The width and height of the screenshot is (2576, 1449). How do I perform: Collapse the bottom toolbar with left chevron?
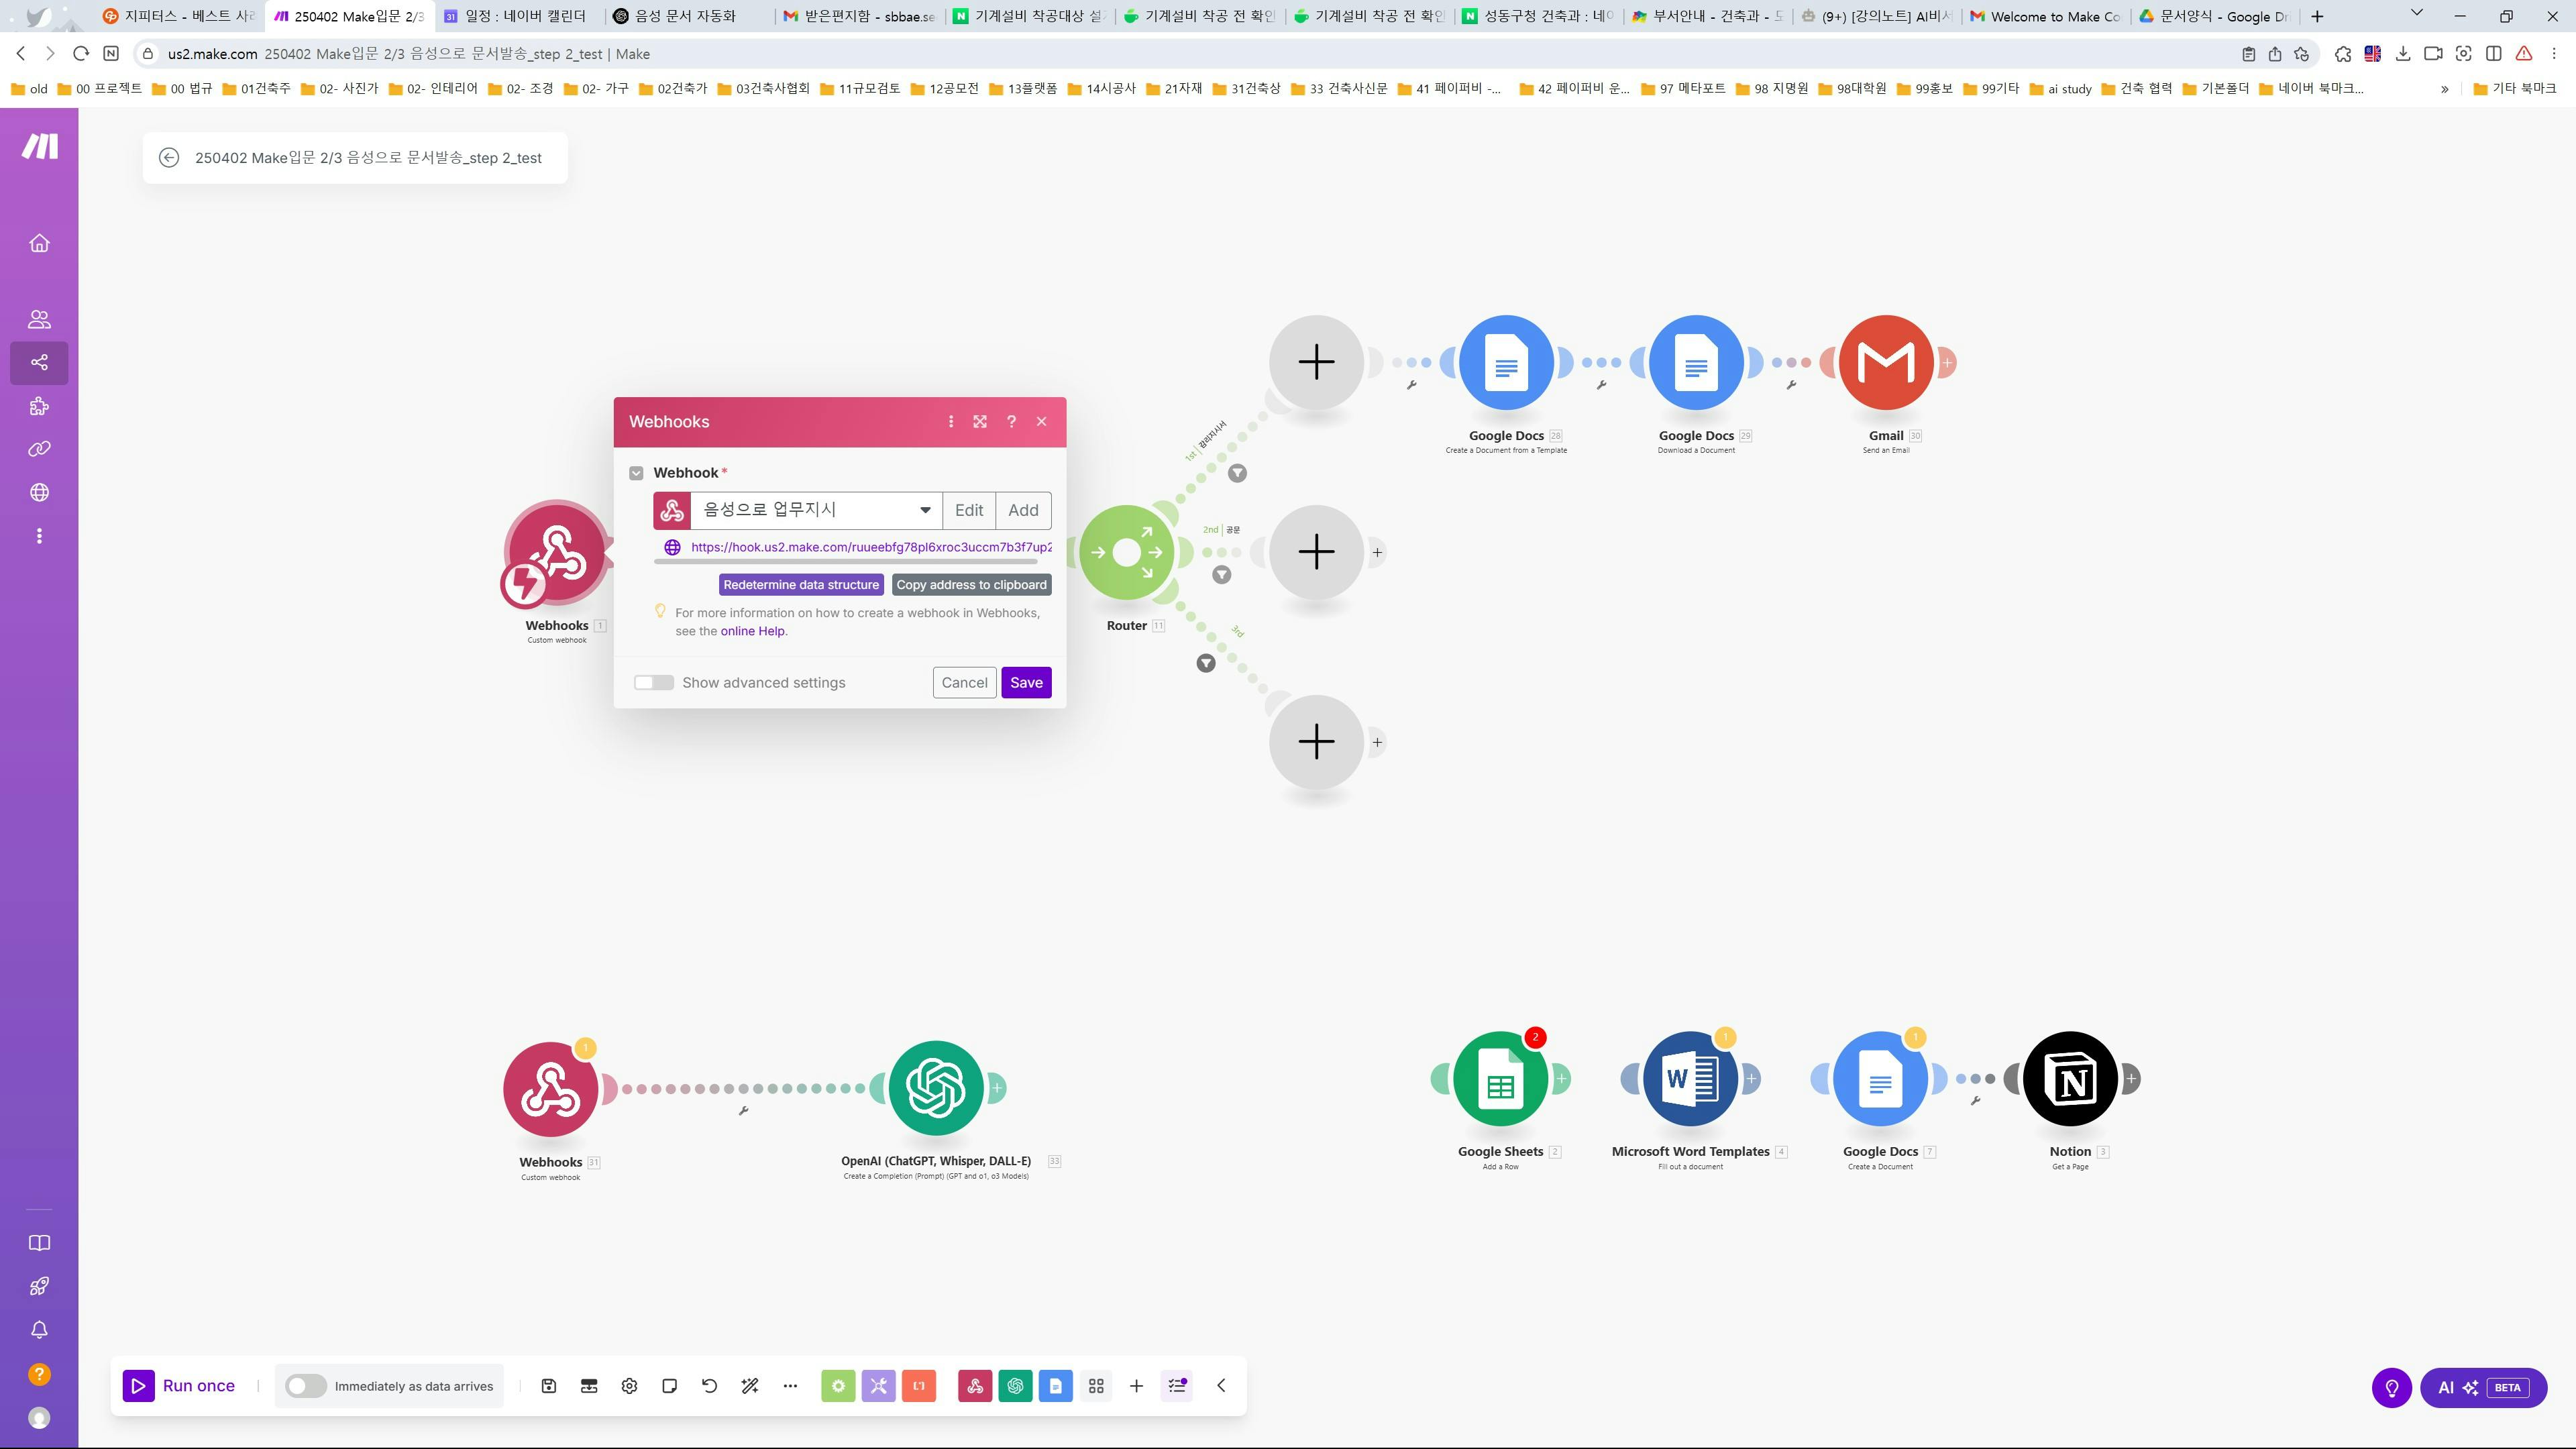[1221, 1386]
